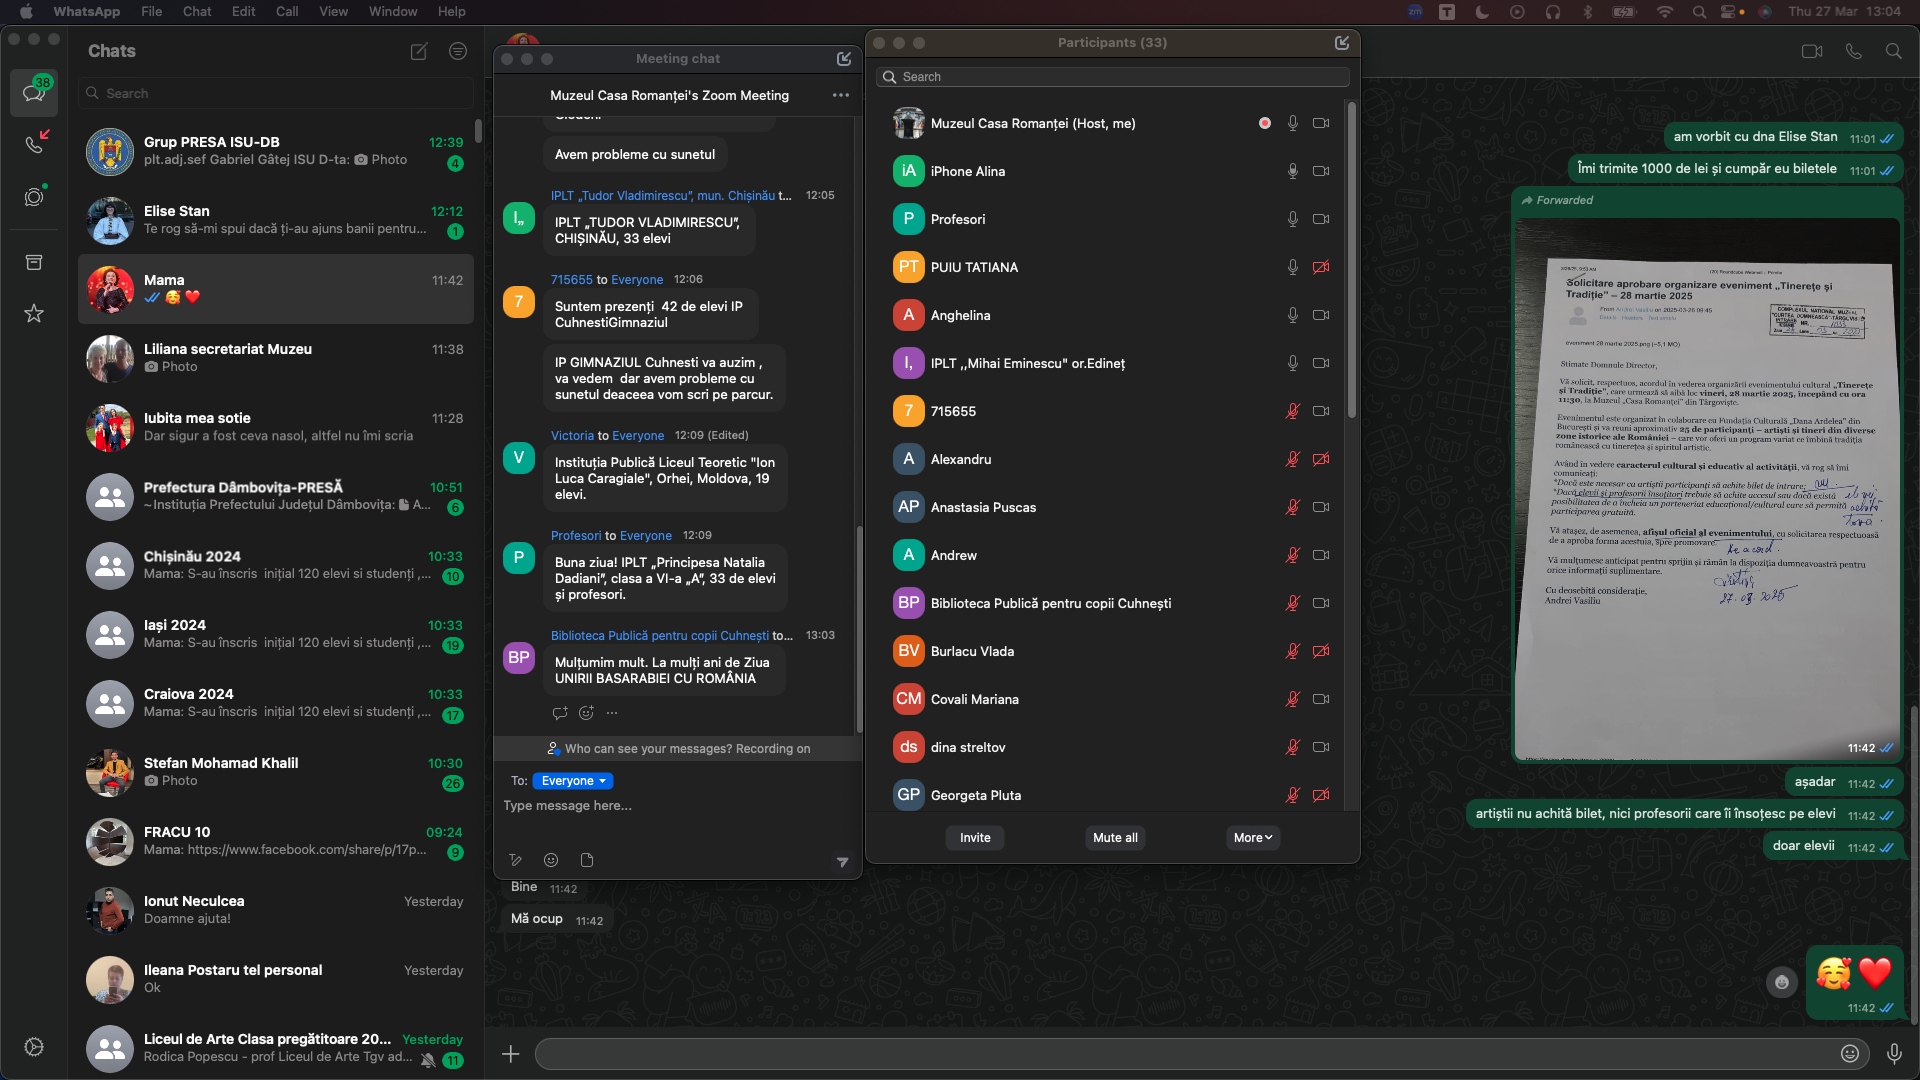
Task: Open Archived chats in sidebar
Action: 34,262
